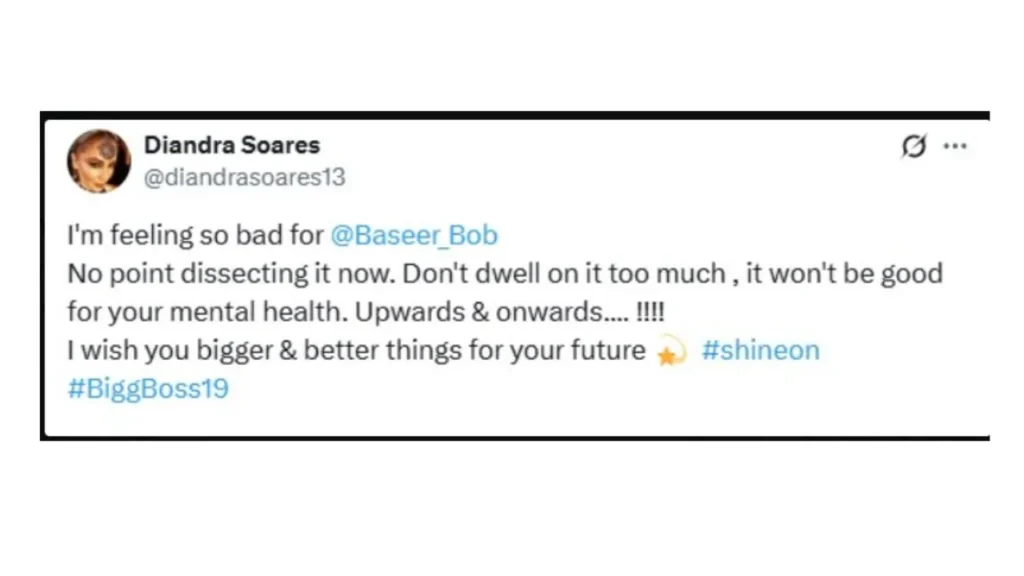Click the text "I'm feeling so bad for"
The image size is (1024, 576).
pos(194,236)
